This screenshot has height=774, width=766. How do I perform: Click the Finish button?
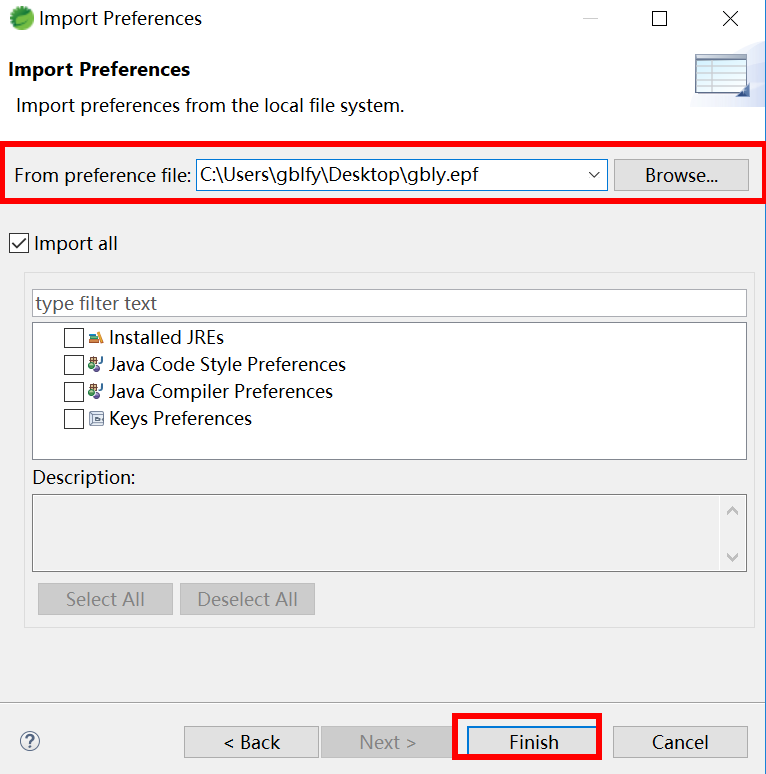point(534,742)
